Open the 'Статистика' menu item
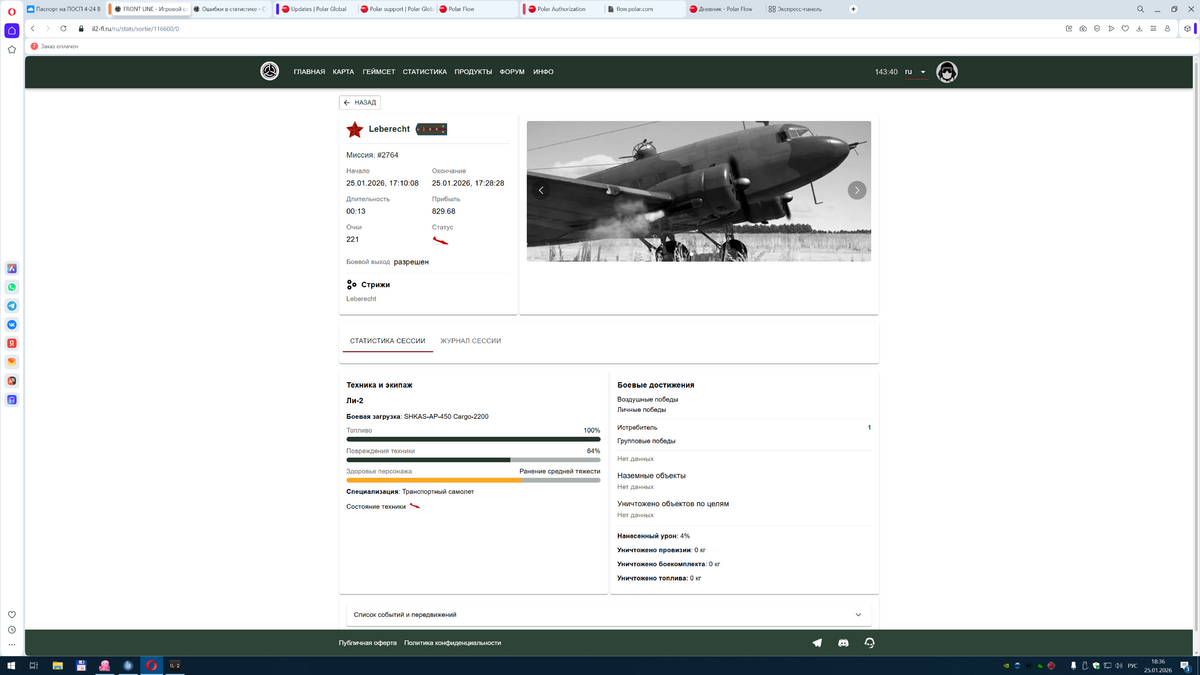Screen dimensions: 1200x675 424,72
